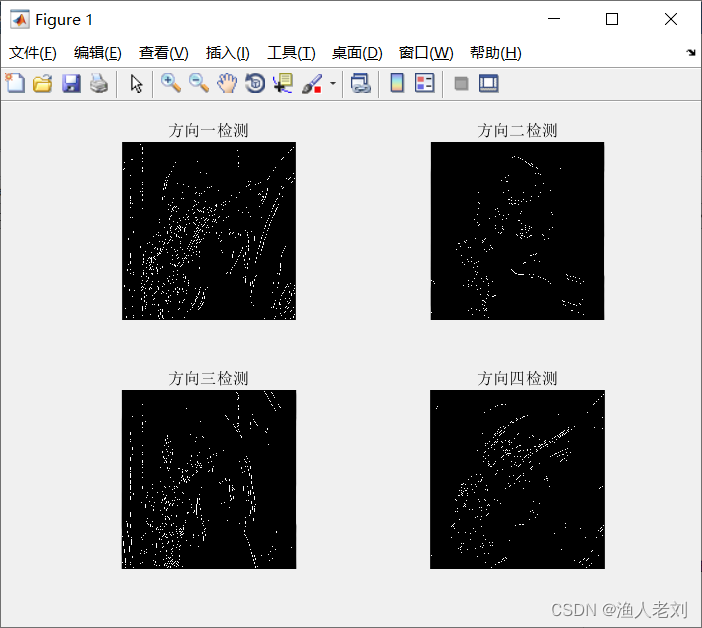Image resolution: width=702 pixels, height=628 pixels.
Task: Enable the Rotate 3D tool
Action: [x=255, y=83]
